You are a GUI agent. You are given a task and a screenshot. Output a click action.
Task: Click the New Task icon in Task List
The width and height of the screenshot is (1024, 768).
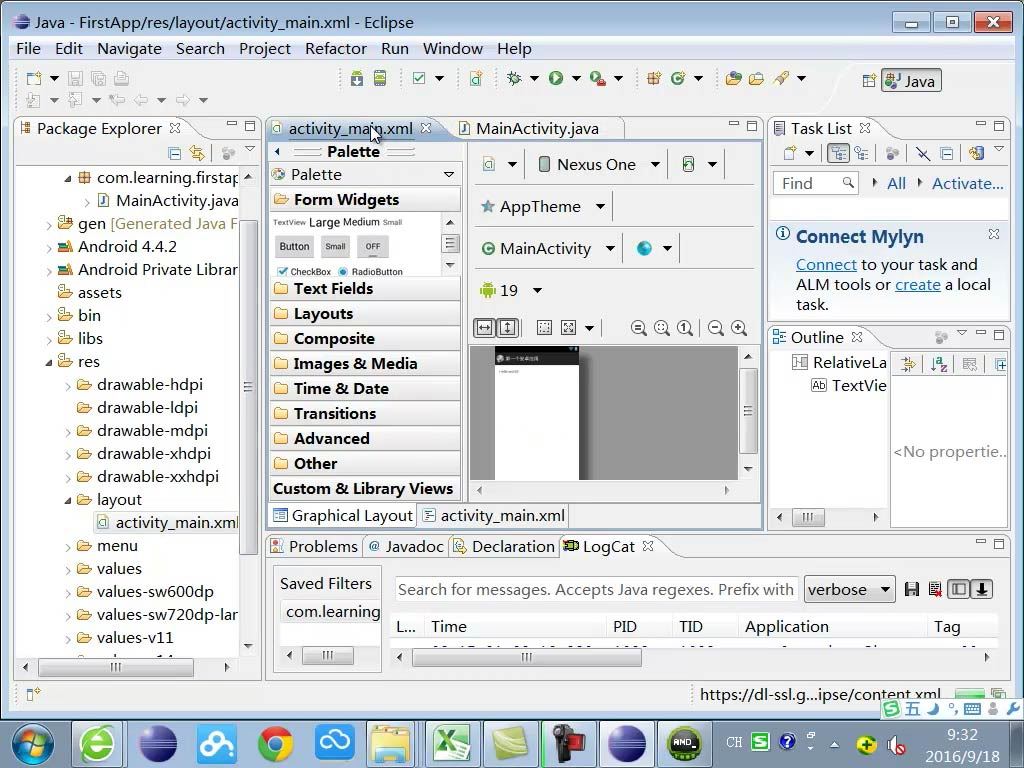tap(790, 153)
